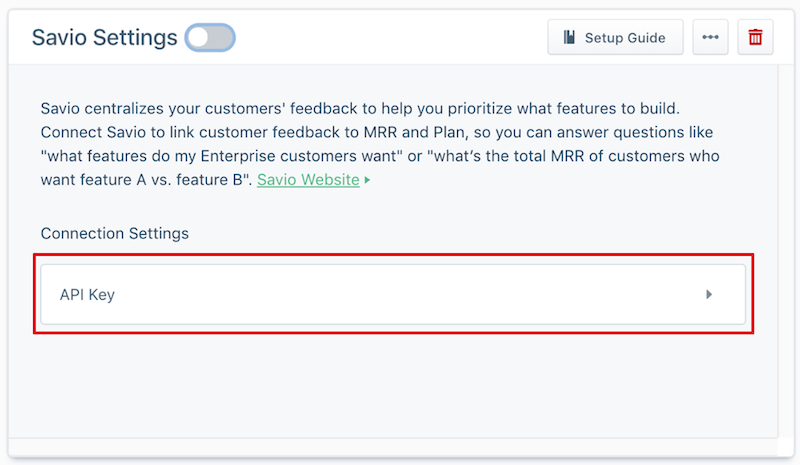Click the book icon in Setup Guide

point(569,37)
